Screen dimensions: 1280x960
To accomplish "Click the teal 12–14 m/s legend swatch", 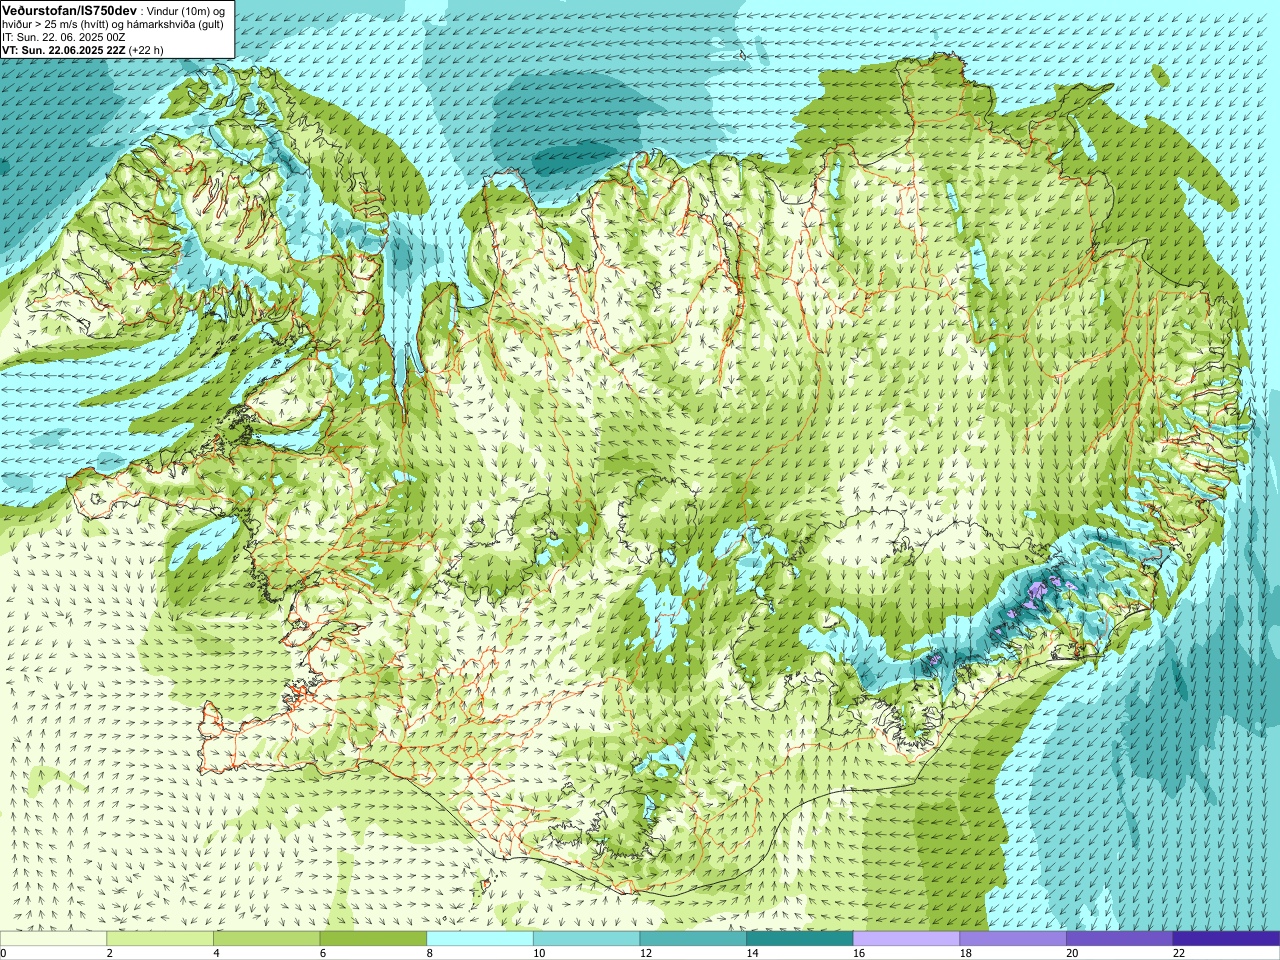I will tap(693, 939).
